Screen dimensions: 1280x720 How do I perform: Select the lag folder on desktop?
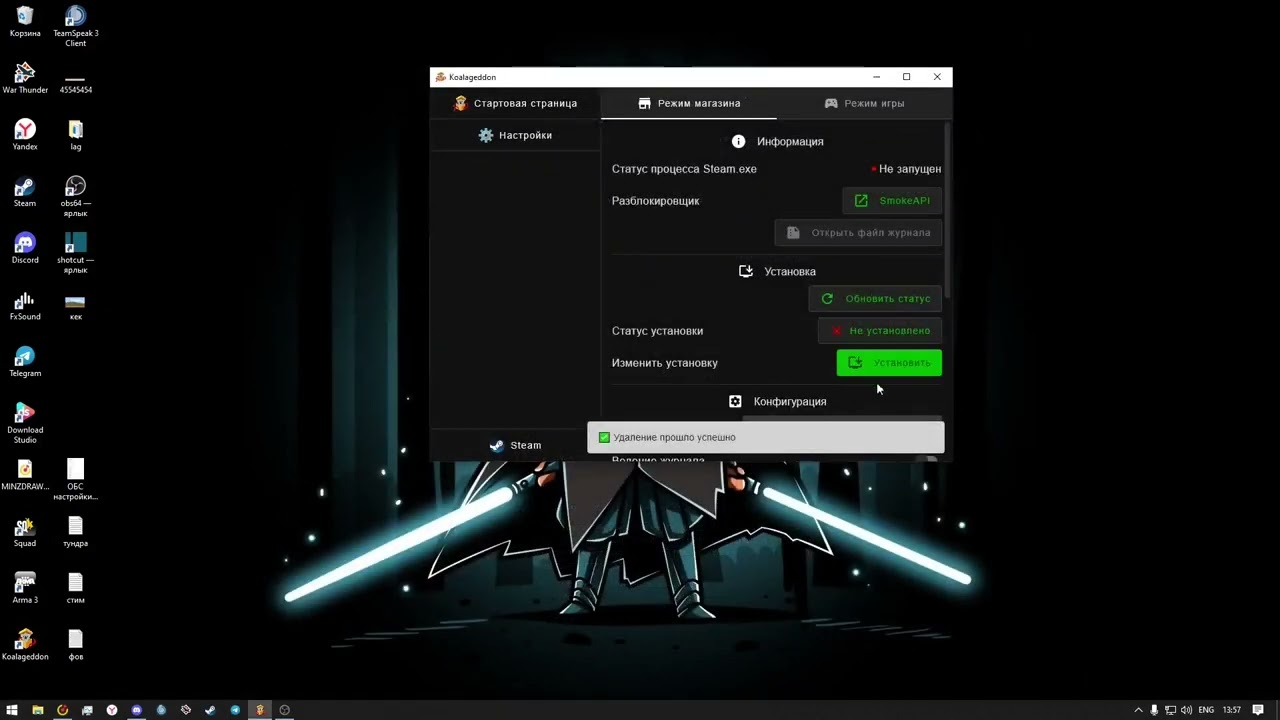tap(75, 135)
